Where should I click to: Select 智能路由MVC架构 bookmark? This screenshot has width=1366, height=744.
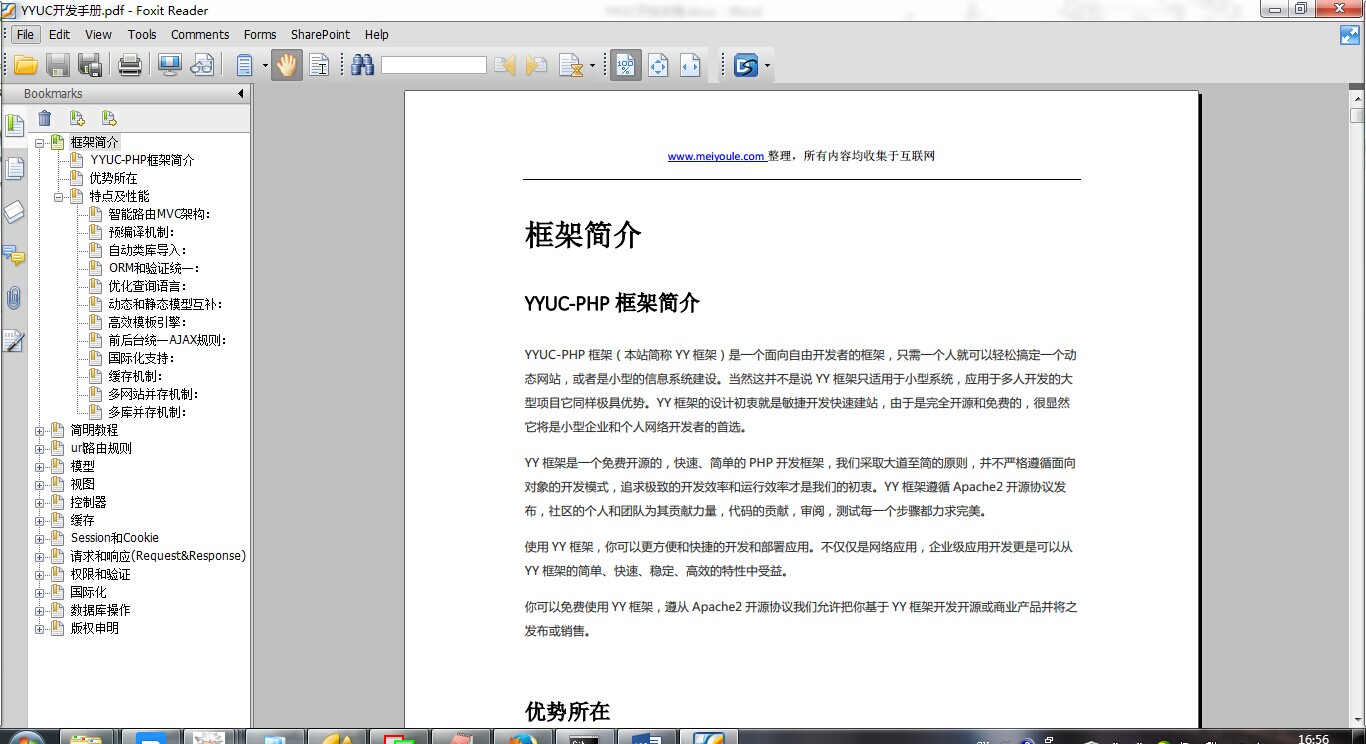159,214
